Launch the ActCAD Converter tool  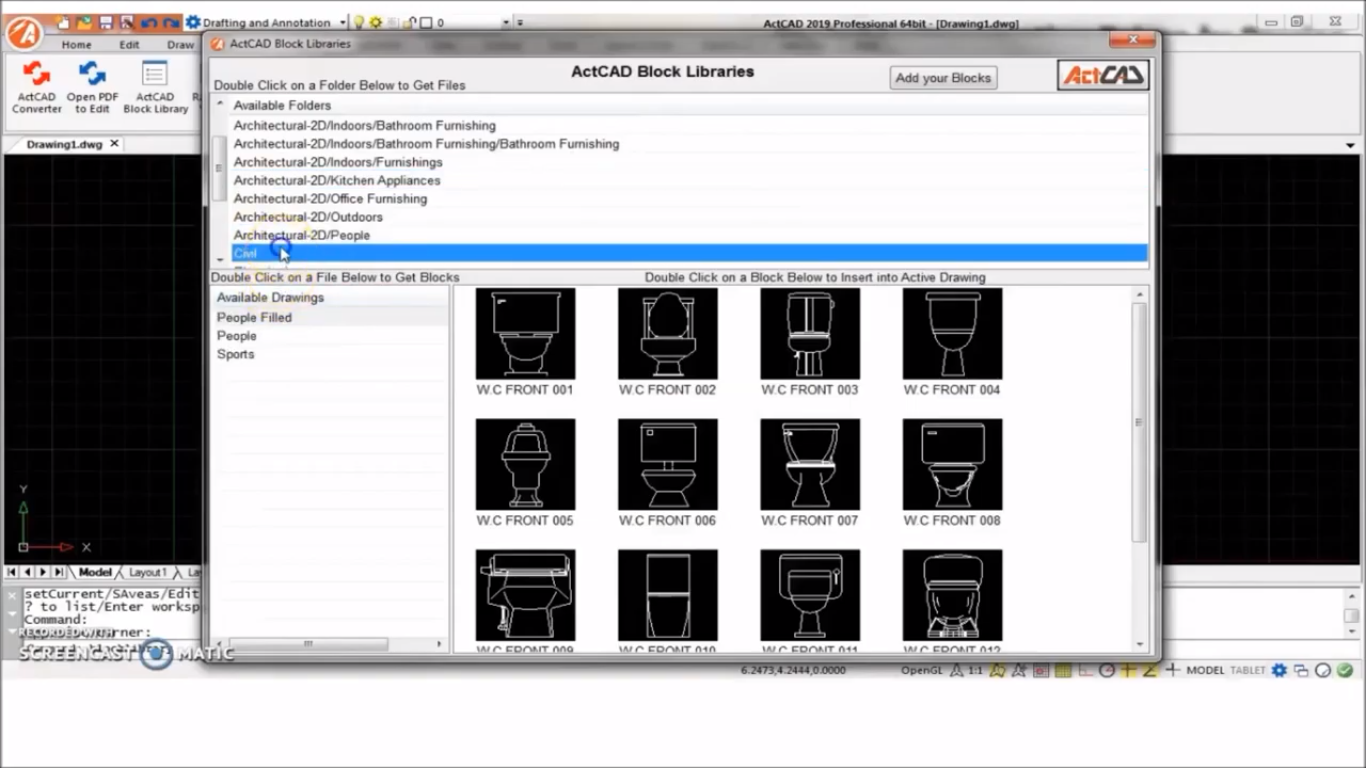point(37,87)
